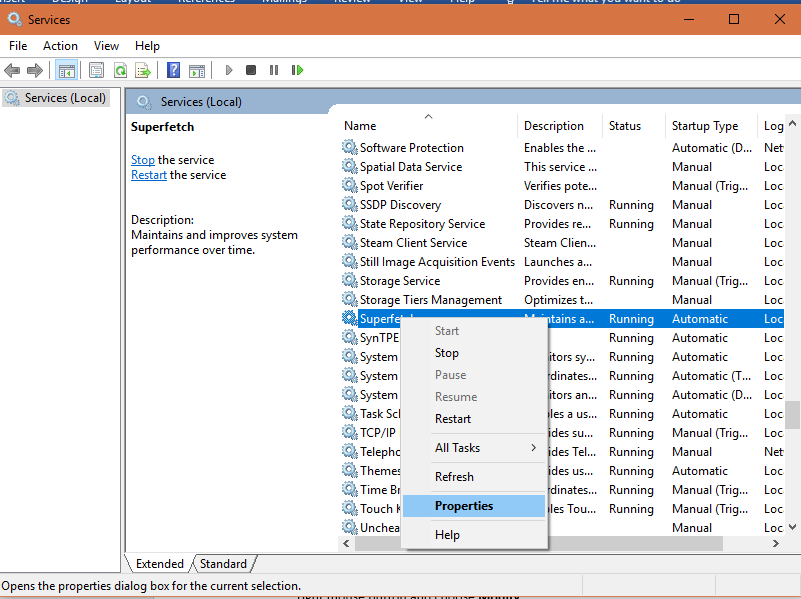The image size is (801, 599).
Task: Click the Restart Service toolbar icon
Action: 297,70
